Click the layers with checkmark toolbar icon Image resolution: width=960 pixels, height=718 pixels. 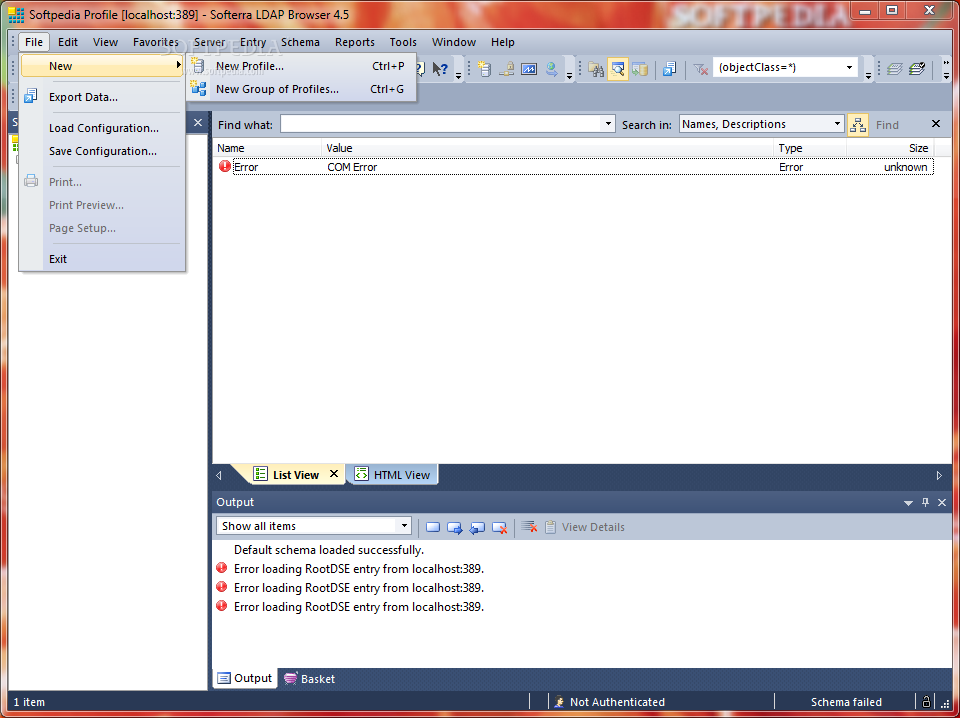point(917,69)
